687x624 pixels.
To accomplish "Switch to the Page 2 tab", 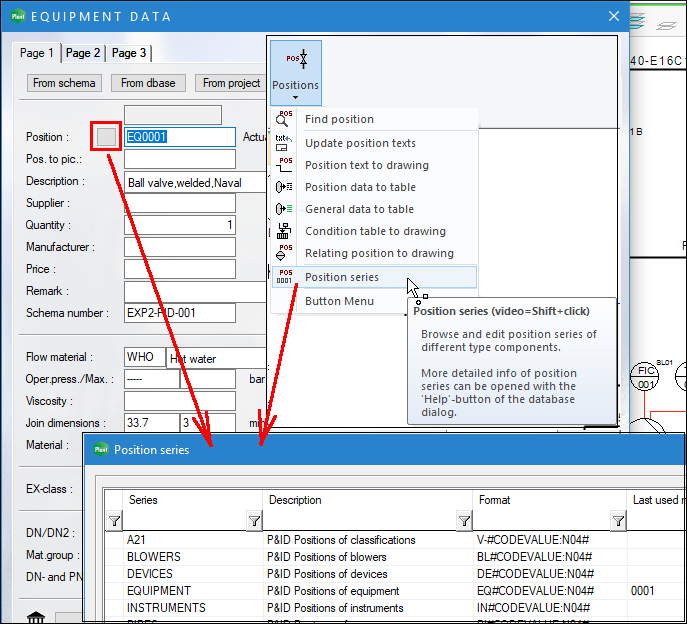I will click(x=83, y=53).
